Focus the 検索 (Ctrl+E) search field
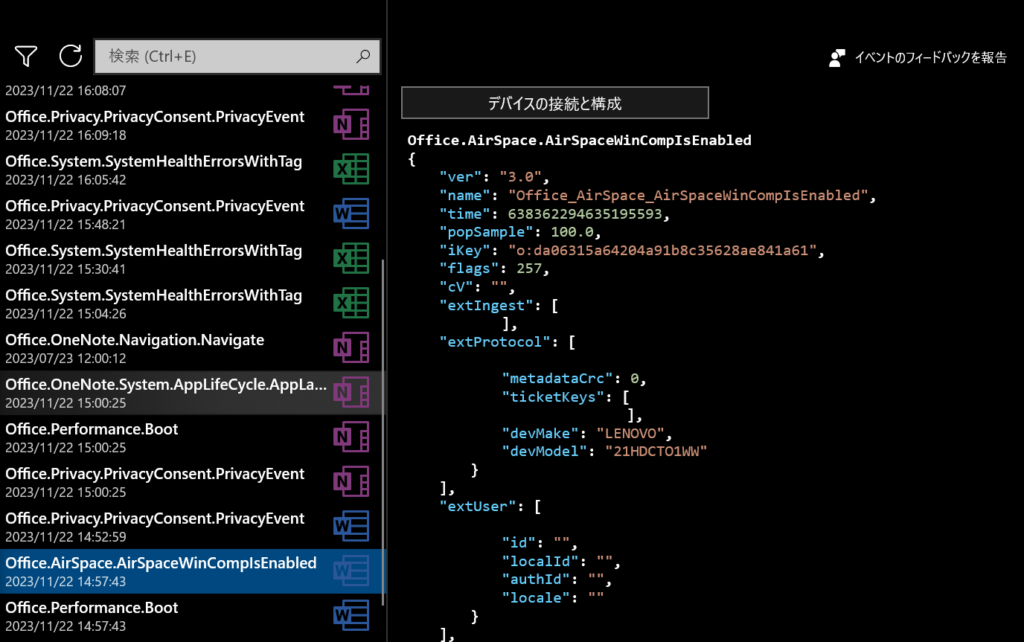Image resolution: width=1024 pixels, height=642 pixels. pos(237,56)
